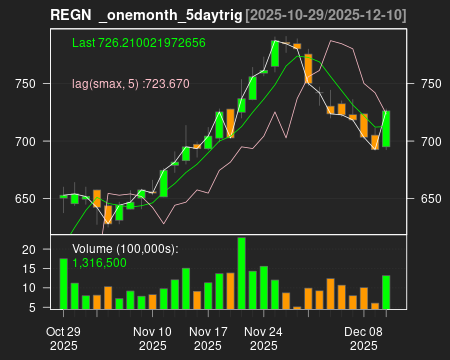Image resolution: width=450 pixels, height=360 pixels.
Task: Click the Dec 08 2025 date label
Action: 363,338
